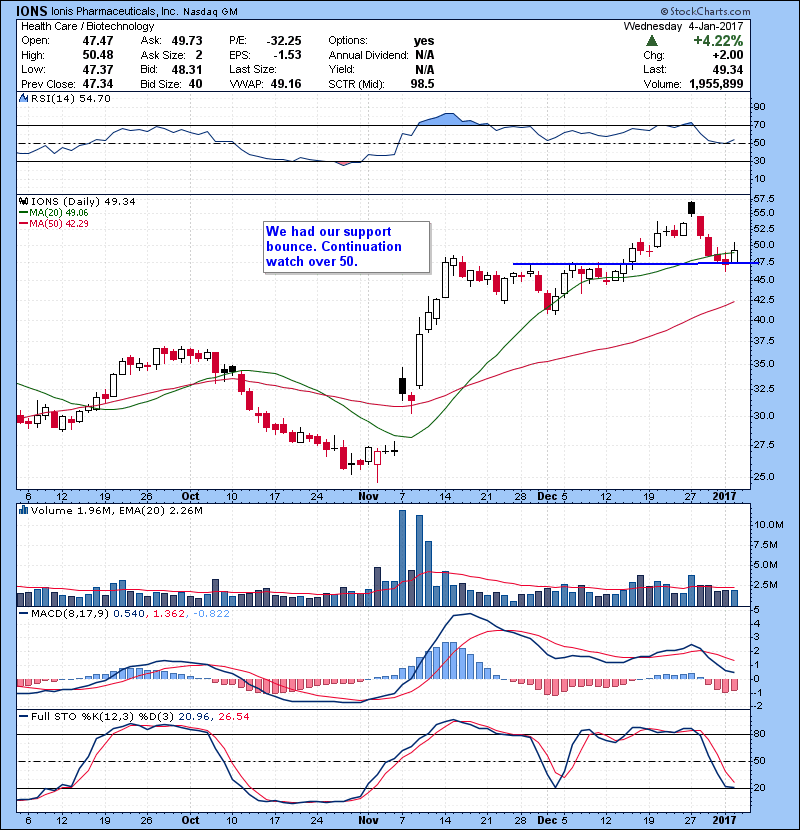Click the Volume 1.96M, EMA(20) 2.26M label

(117, 511)
